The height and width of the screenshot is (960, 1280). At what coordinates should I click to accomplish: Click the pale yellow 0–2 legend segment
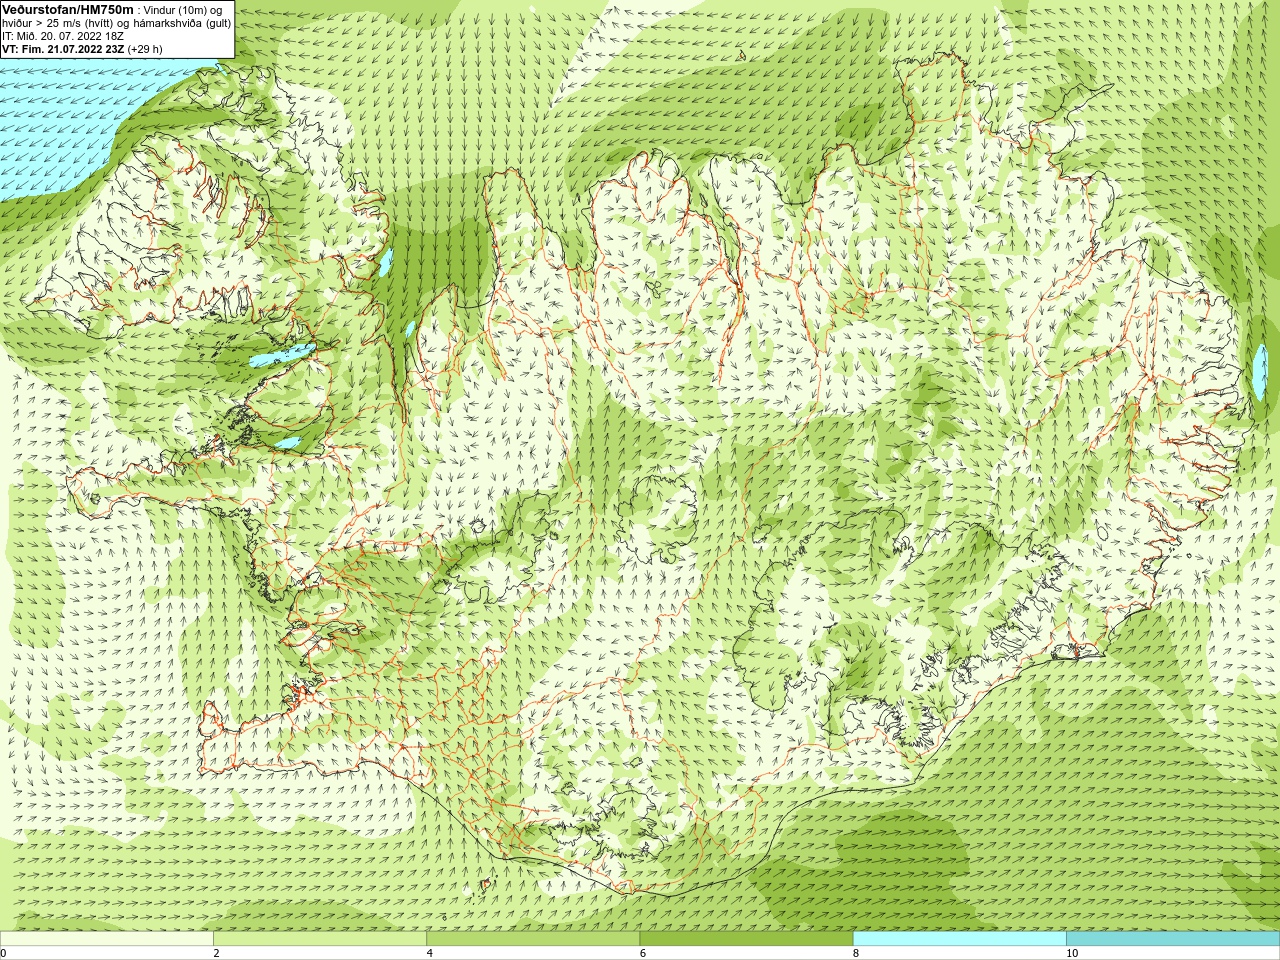coord(107,939)
